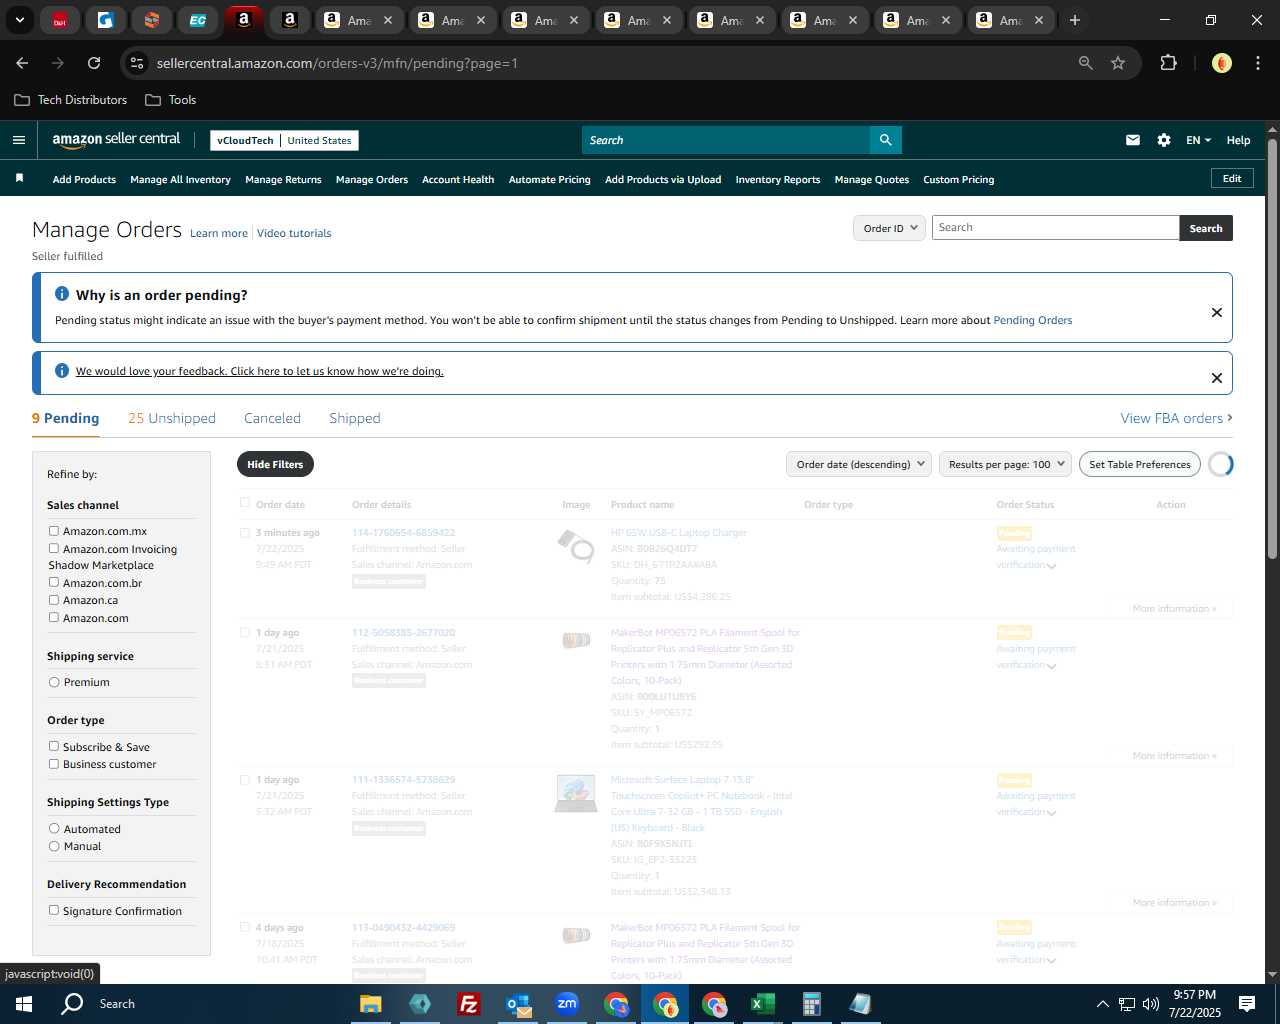This screenshot has width=1280, height=1024.
Task: Click the View FBA orders link
Action: point(1176,418)
